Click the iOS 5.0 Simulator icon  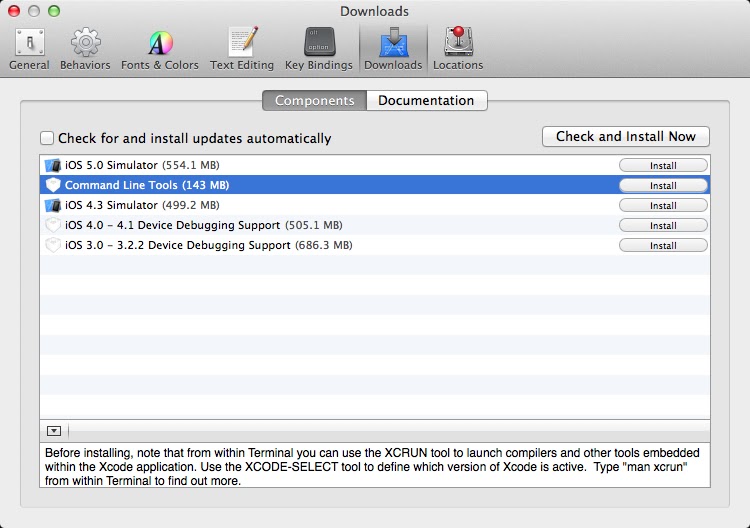(x=53, y=165)
